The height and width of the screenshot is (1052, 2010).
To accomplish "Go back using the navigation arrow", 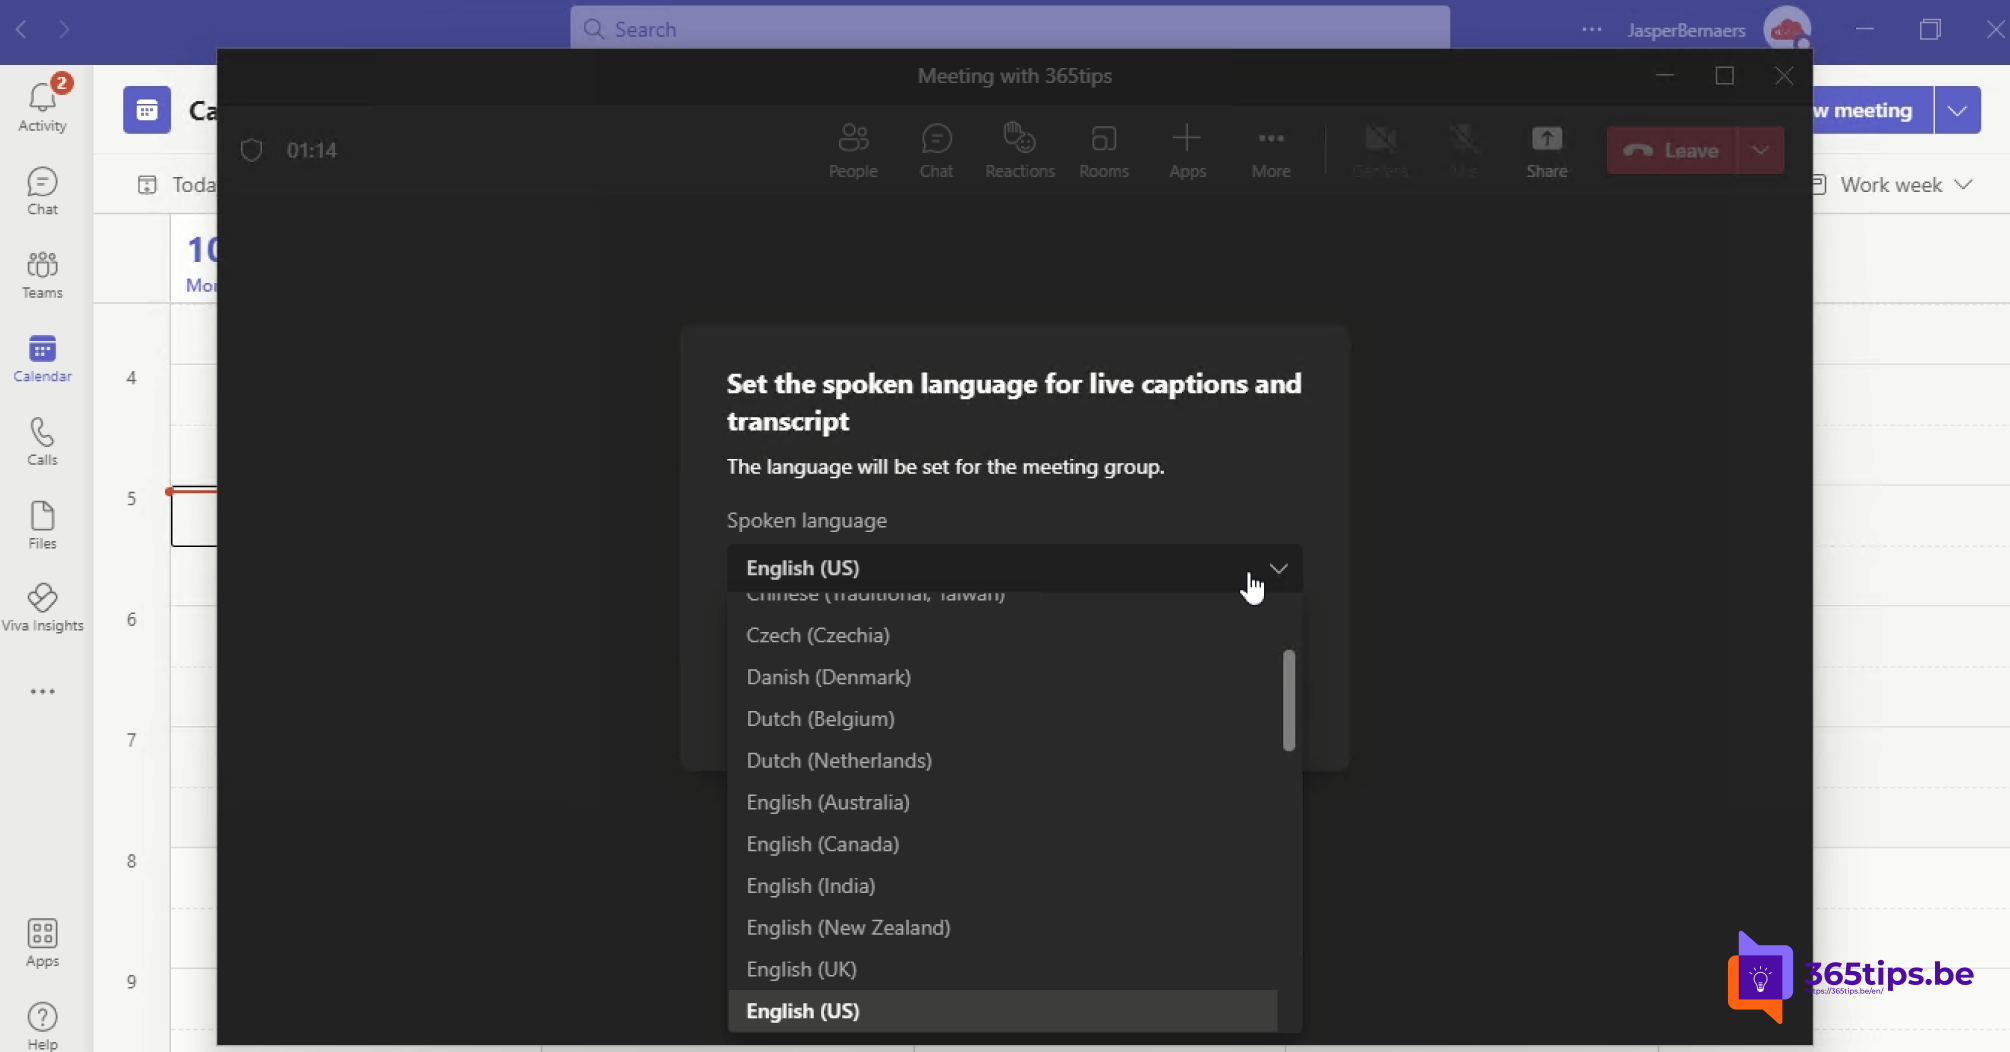I will click(x=21, y=29).
